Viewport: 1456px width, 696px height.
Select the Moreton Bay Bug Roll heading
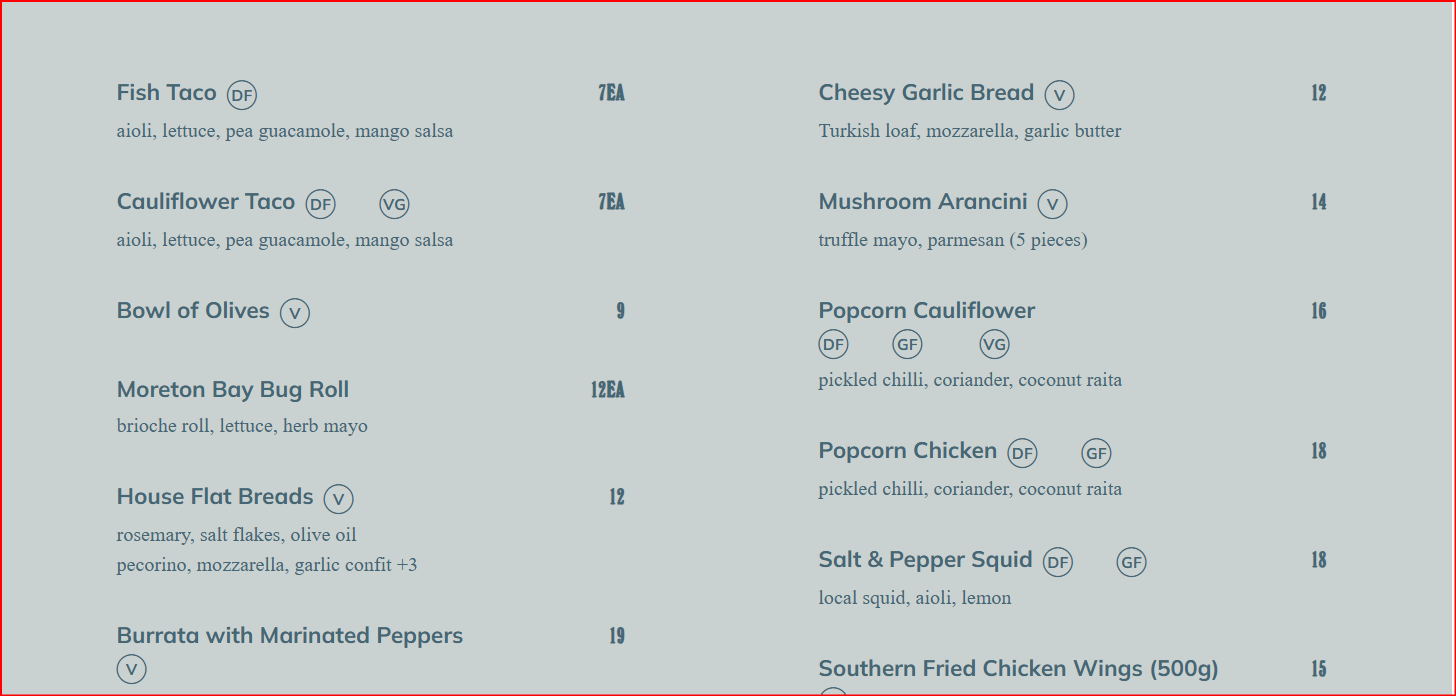coord(233,390)
